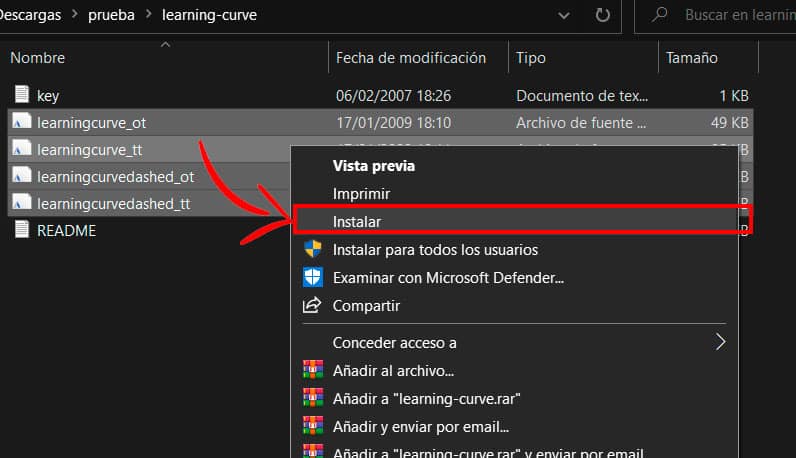796x458 pixels.
Task: Click the refresh icon in address bar
Action: [x=602, y=16]
